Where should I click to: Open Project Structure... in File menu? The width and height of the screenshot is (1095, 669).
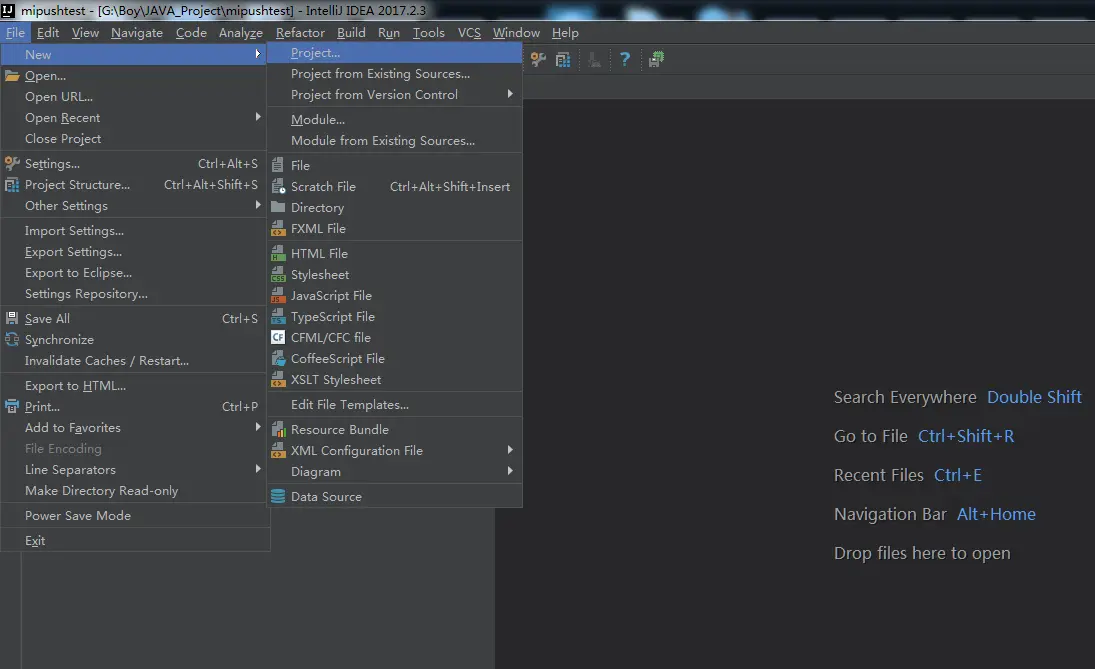135,184
